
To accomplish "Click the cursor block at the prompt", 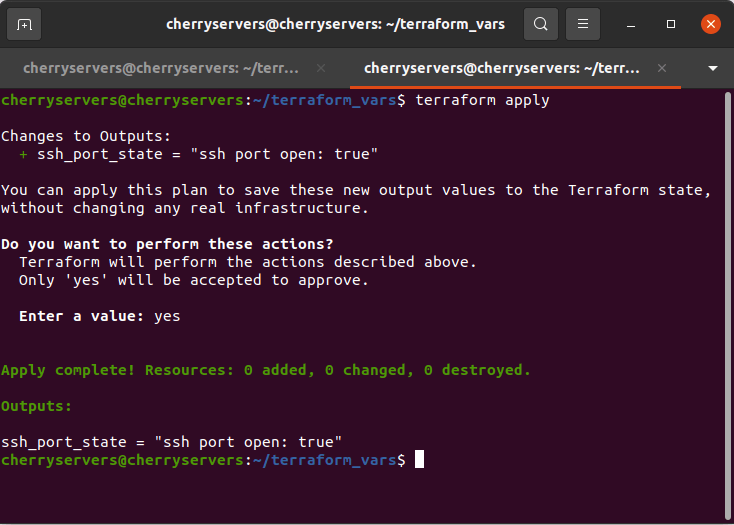I will tap(420, 460).
